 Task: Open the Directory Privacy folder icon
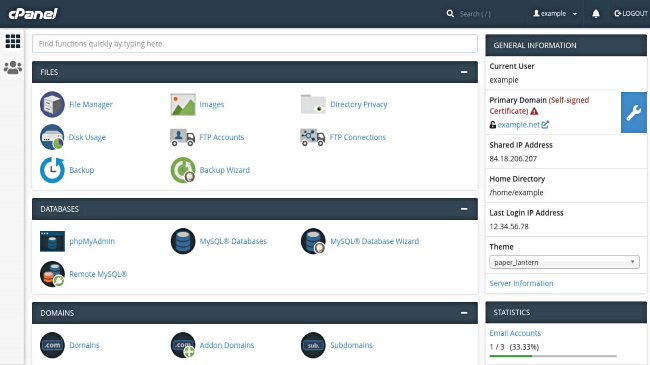(x=313, y=104)
